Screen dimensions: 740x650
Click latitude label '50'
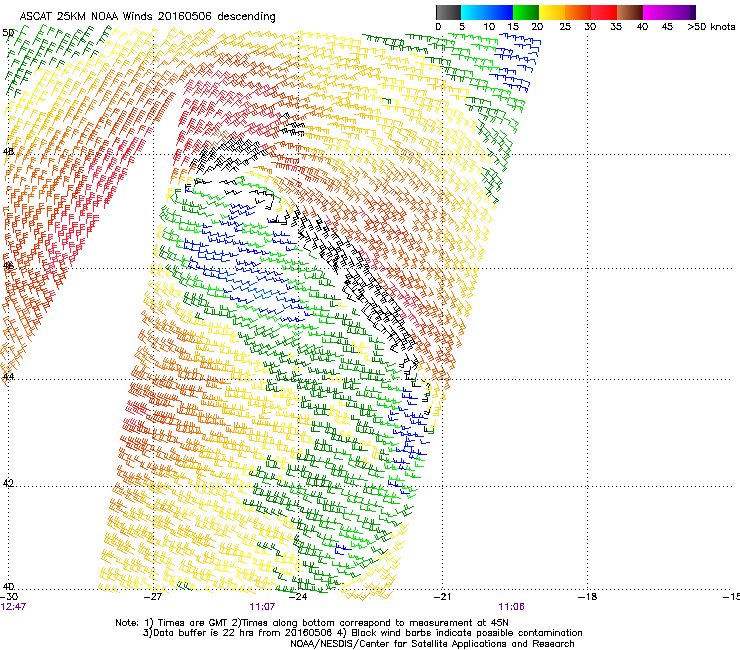point(8,33)
